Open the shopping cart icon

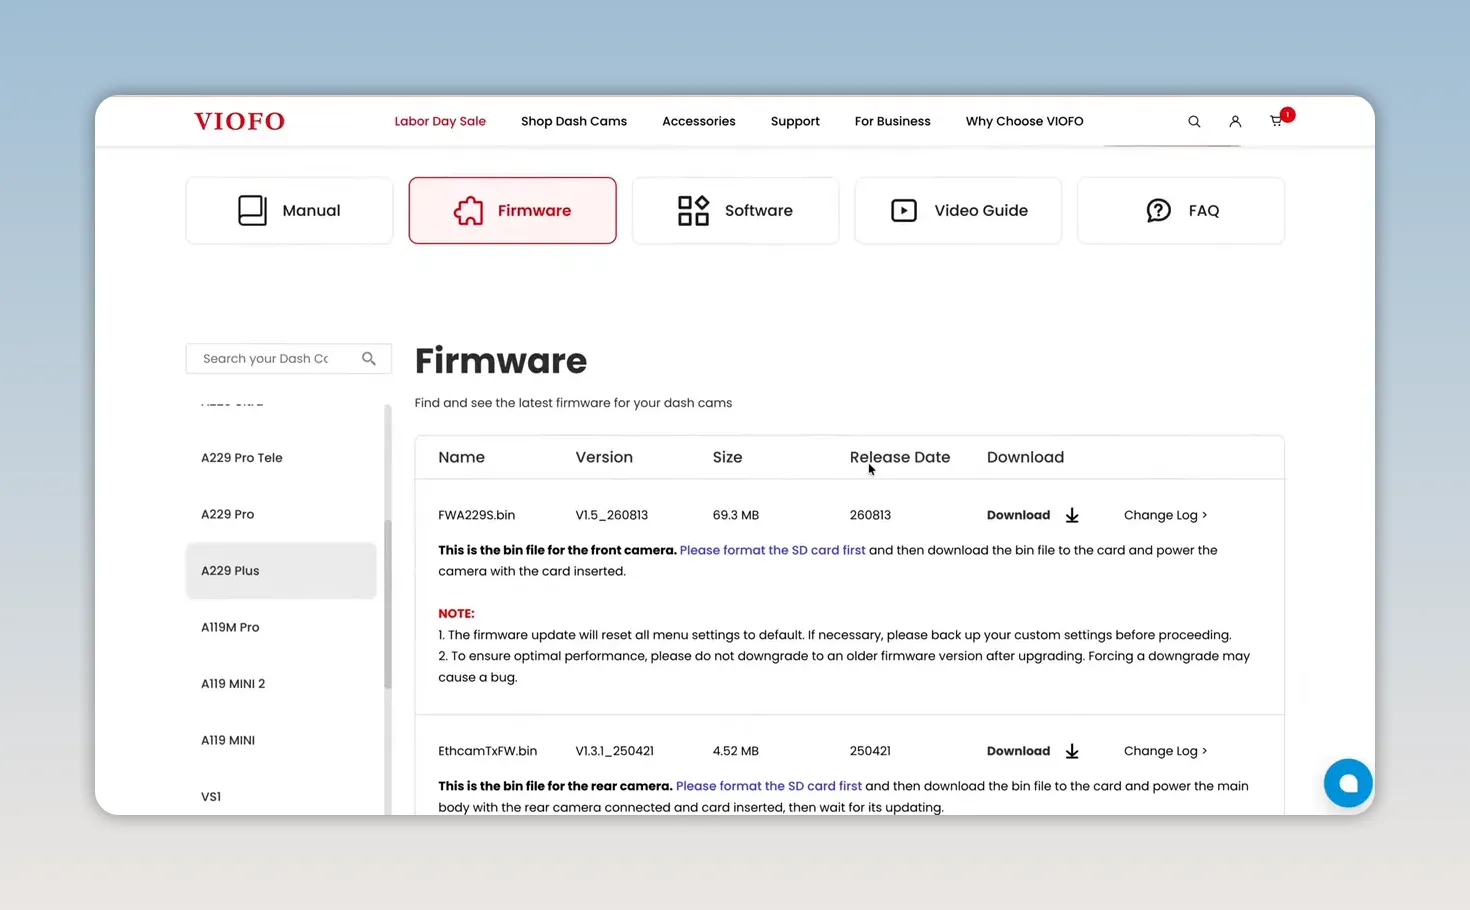pos(1276,121)
